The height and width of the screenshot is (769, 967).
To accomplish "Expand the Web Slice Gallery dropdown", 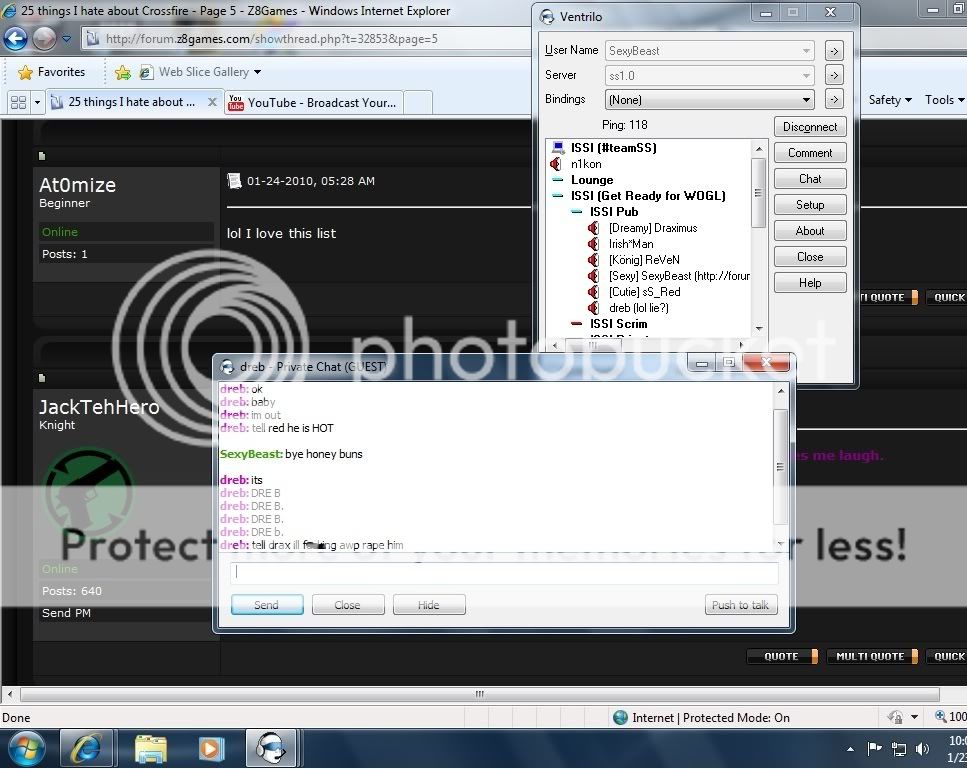I will pyautogui.click(x=257, y=72).
